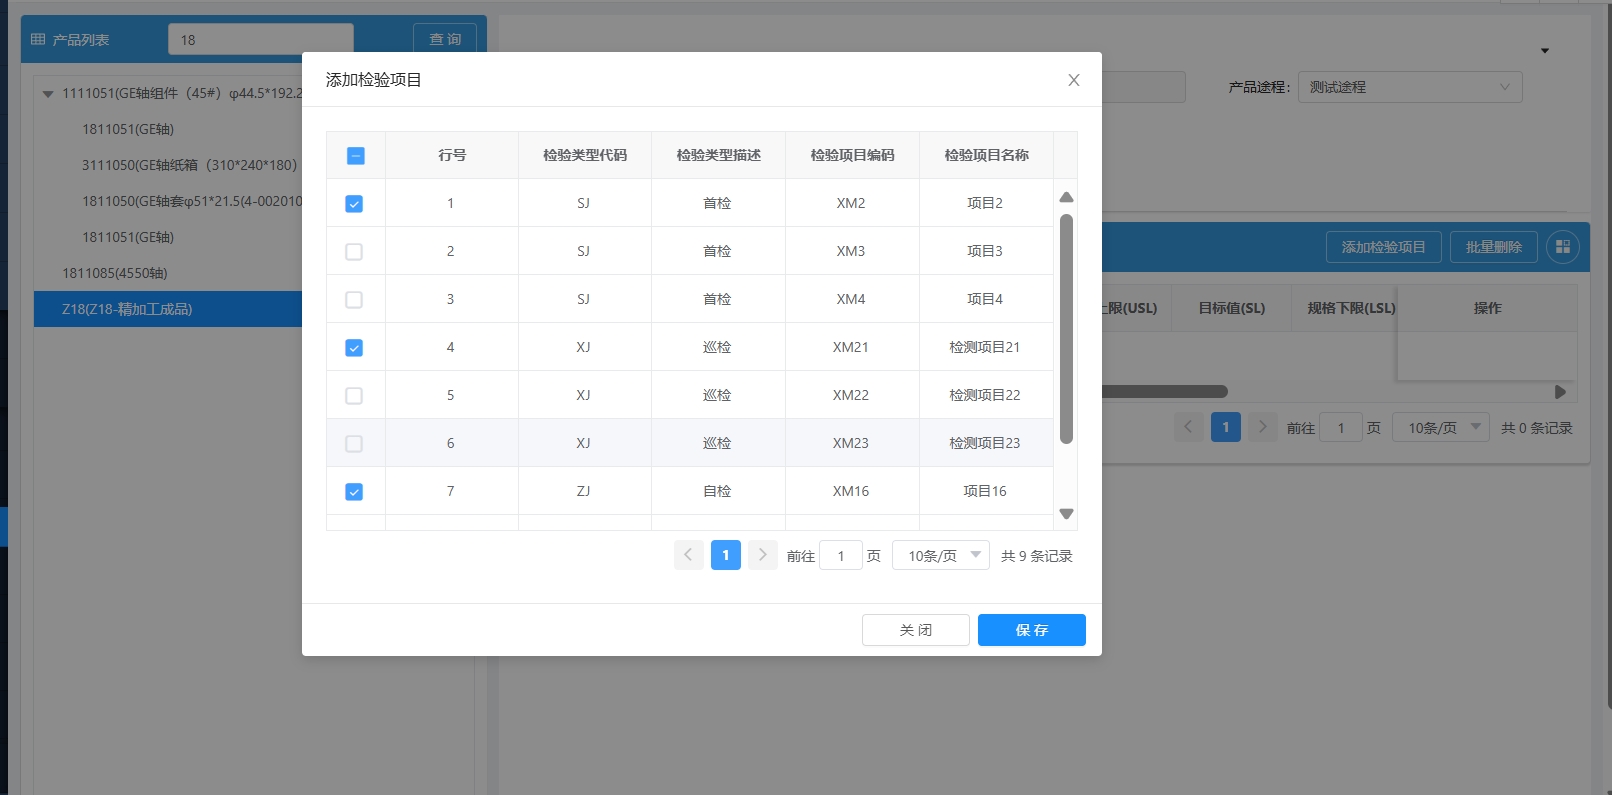Click the dialog table vertical scrollbar thumb

tap(1066, 328)
